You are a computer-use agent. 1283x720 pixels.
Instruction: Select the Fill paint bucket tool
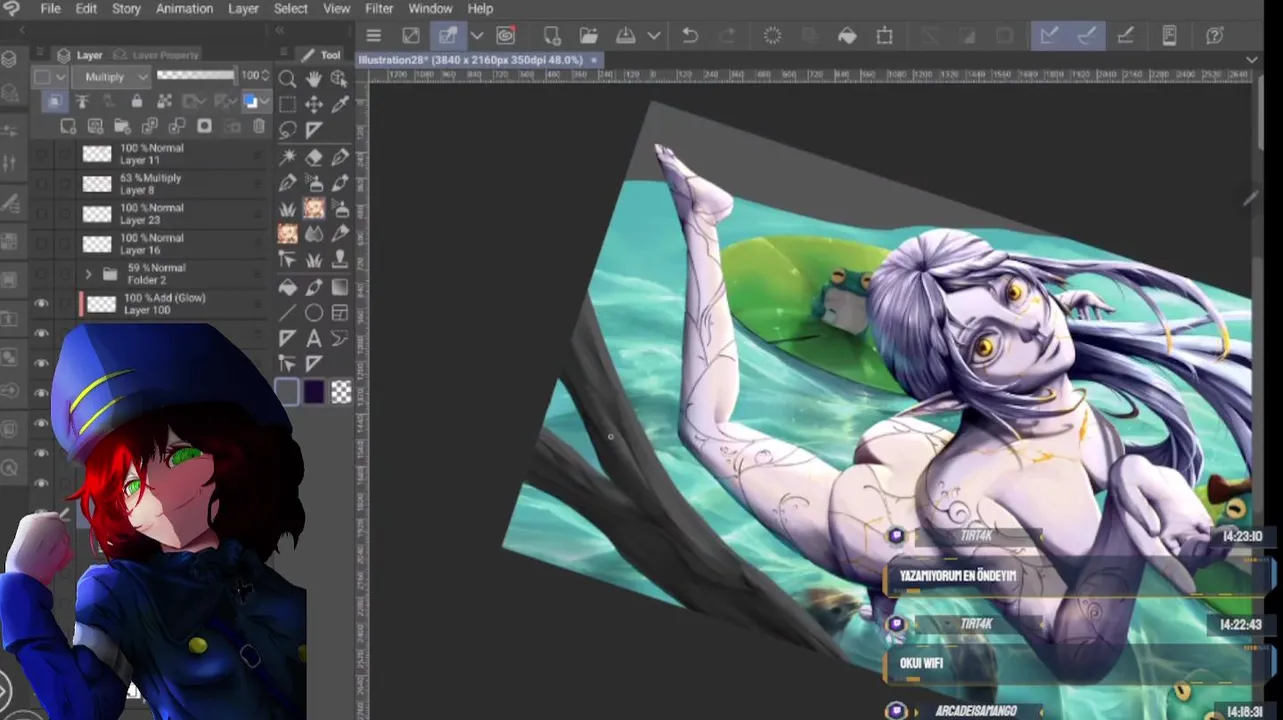(288, 287)
